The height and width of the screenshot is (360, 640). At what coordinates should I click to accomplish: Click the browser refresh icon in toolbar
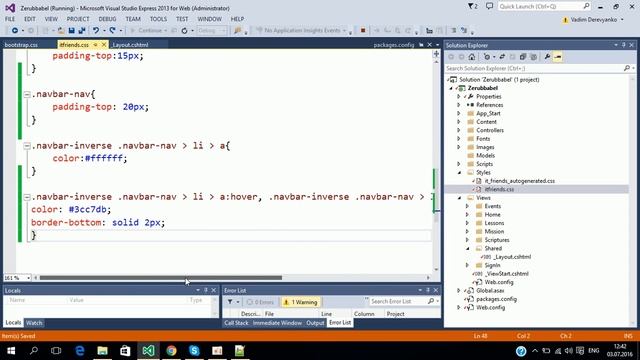[184, 31]
